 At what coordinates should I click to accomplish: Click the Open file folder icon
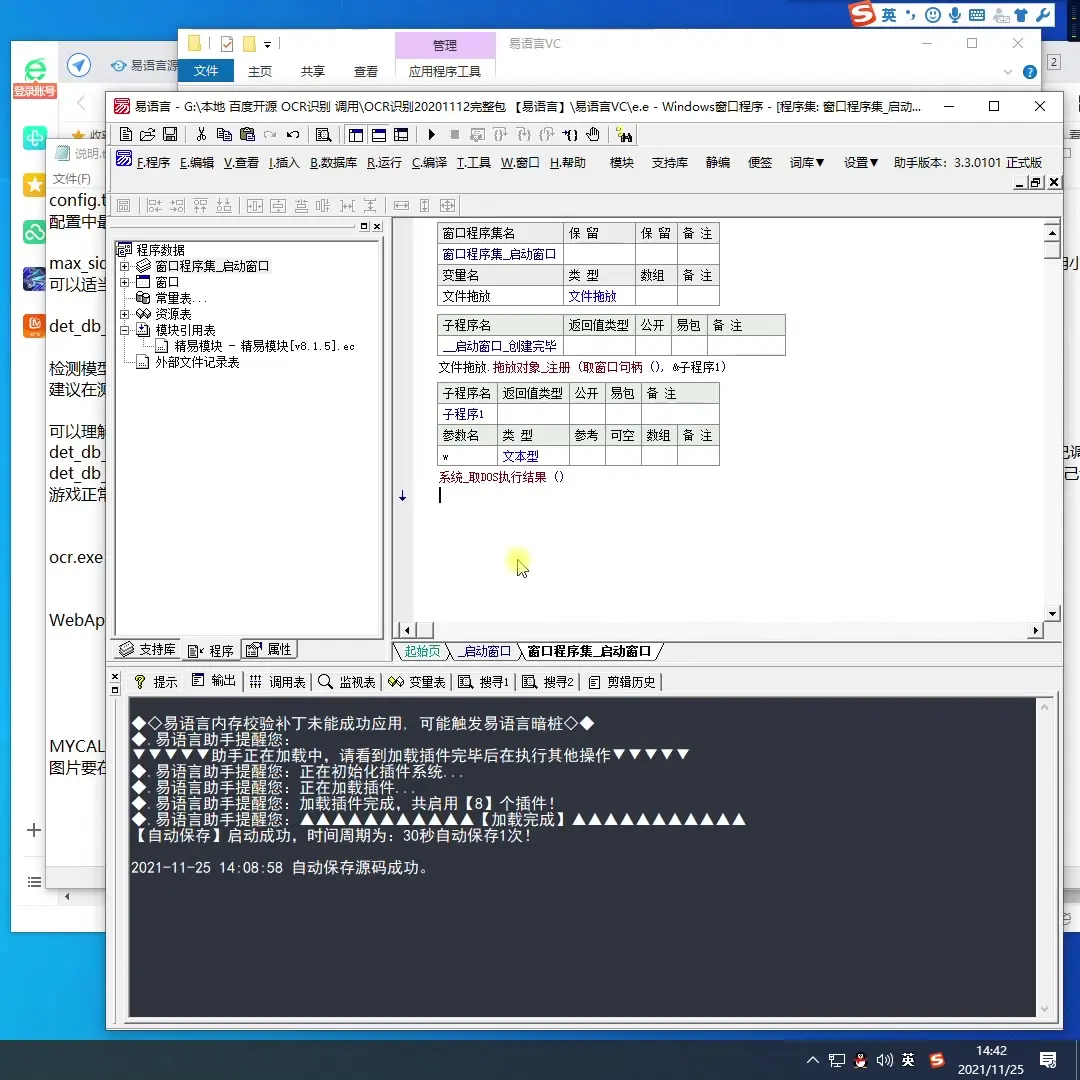point(147,134)
